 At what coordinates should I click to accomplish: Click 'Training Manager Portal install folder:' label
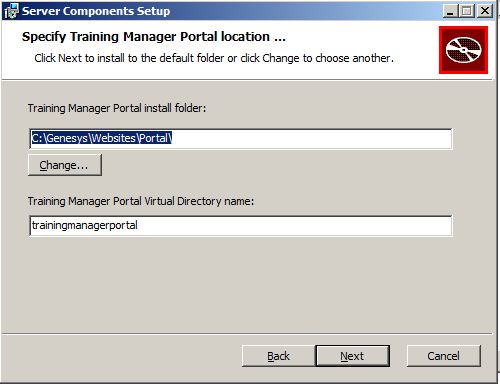(x=117, y=108)
